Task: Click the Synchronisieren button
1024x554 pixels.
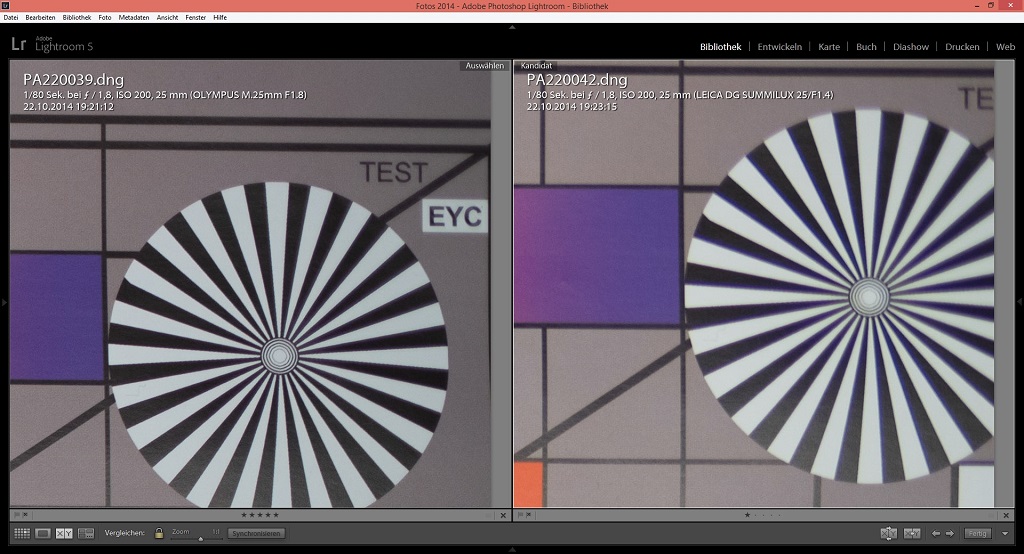Action: coord(256,533)
